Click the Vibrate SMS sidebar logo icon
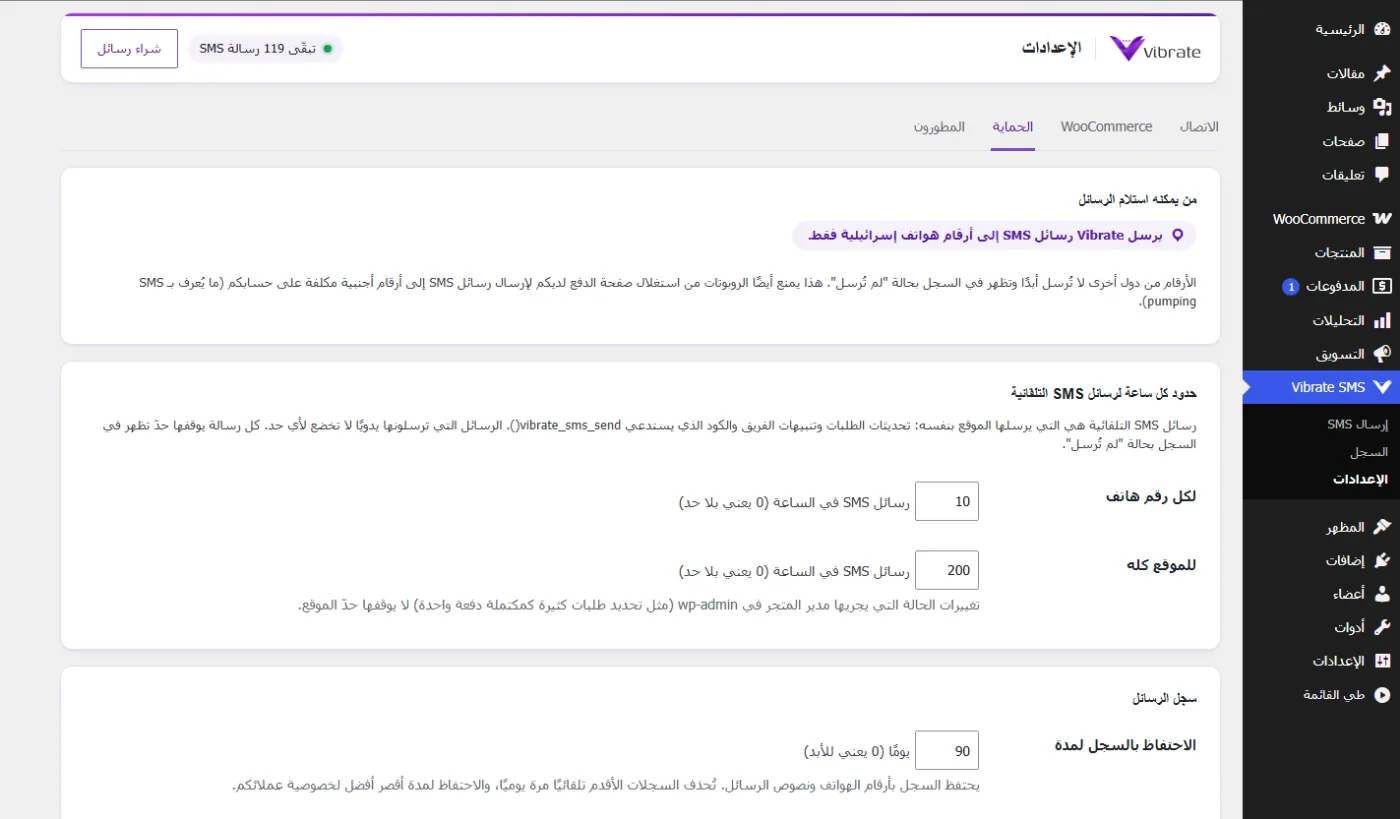1400x819 pixels. 1382,387
